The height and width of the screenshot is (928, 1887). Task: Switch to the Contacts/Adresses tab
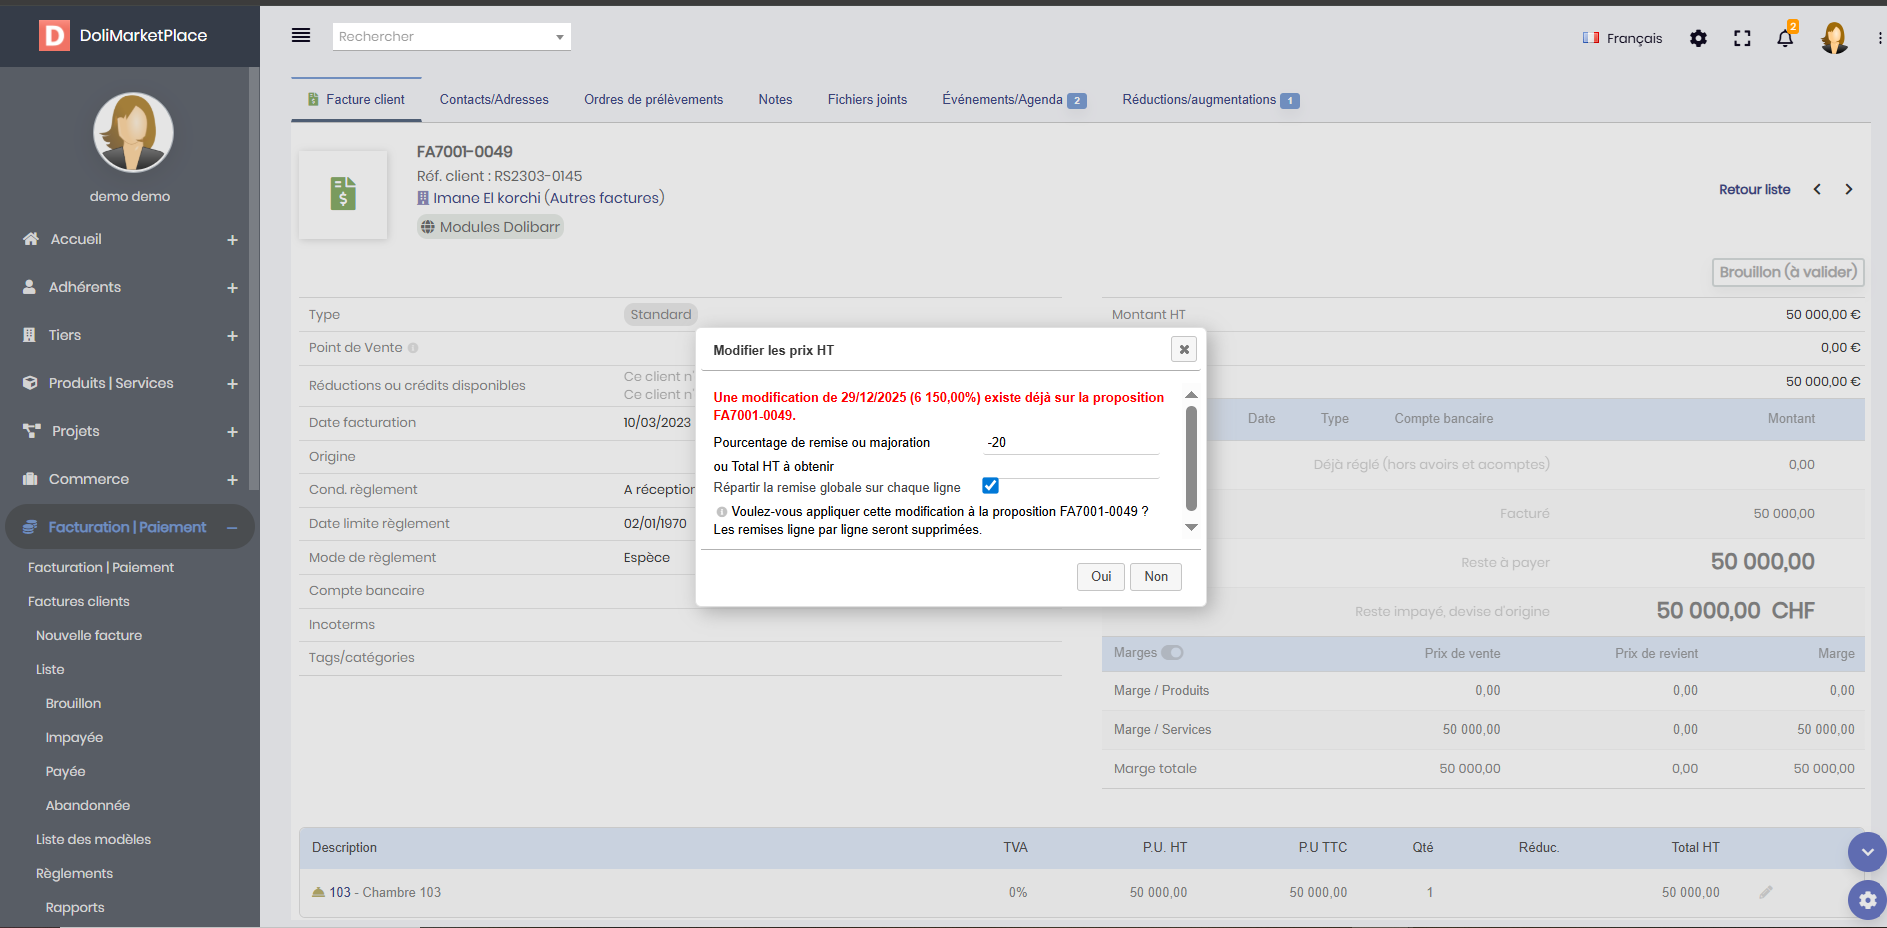(494, 100)
